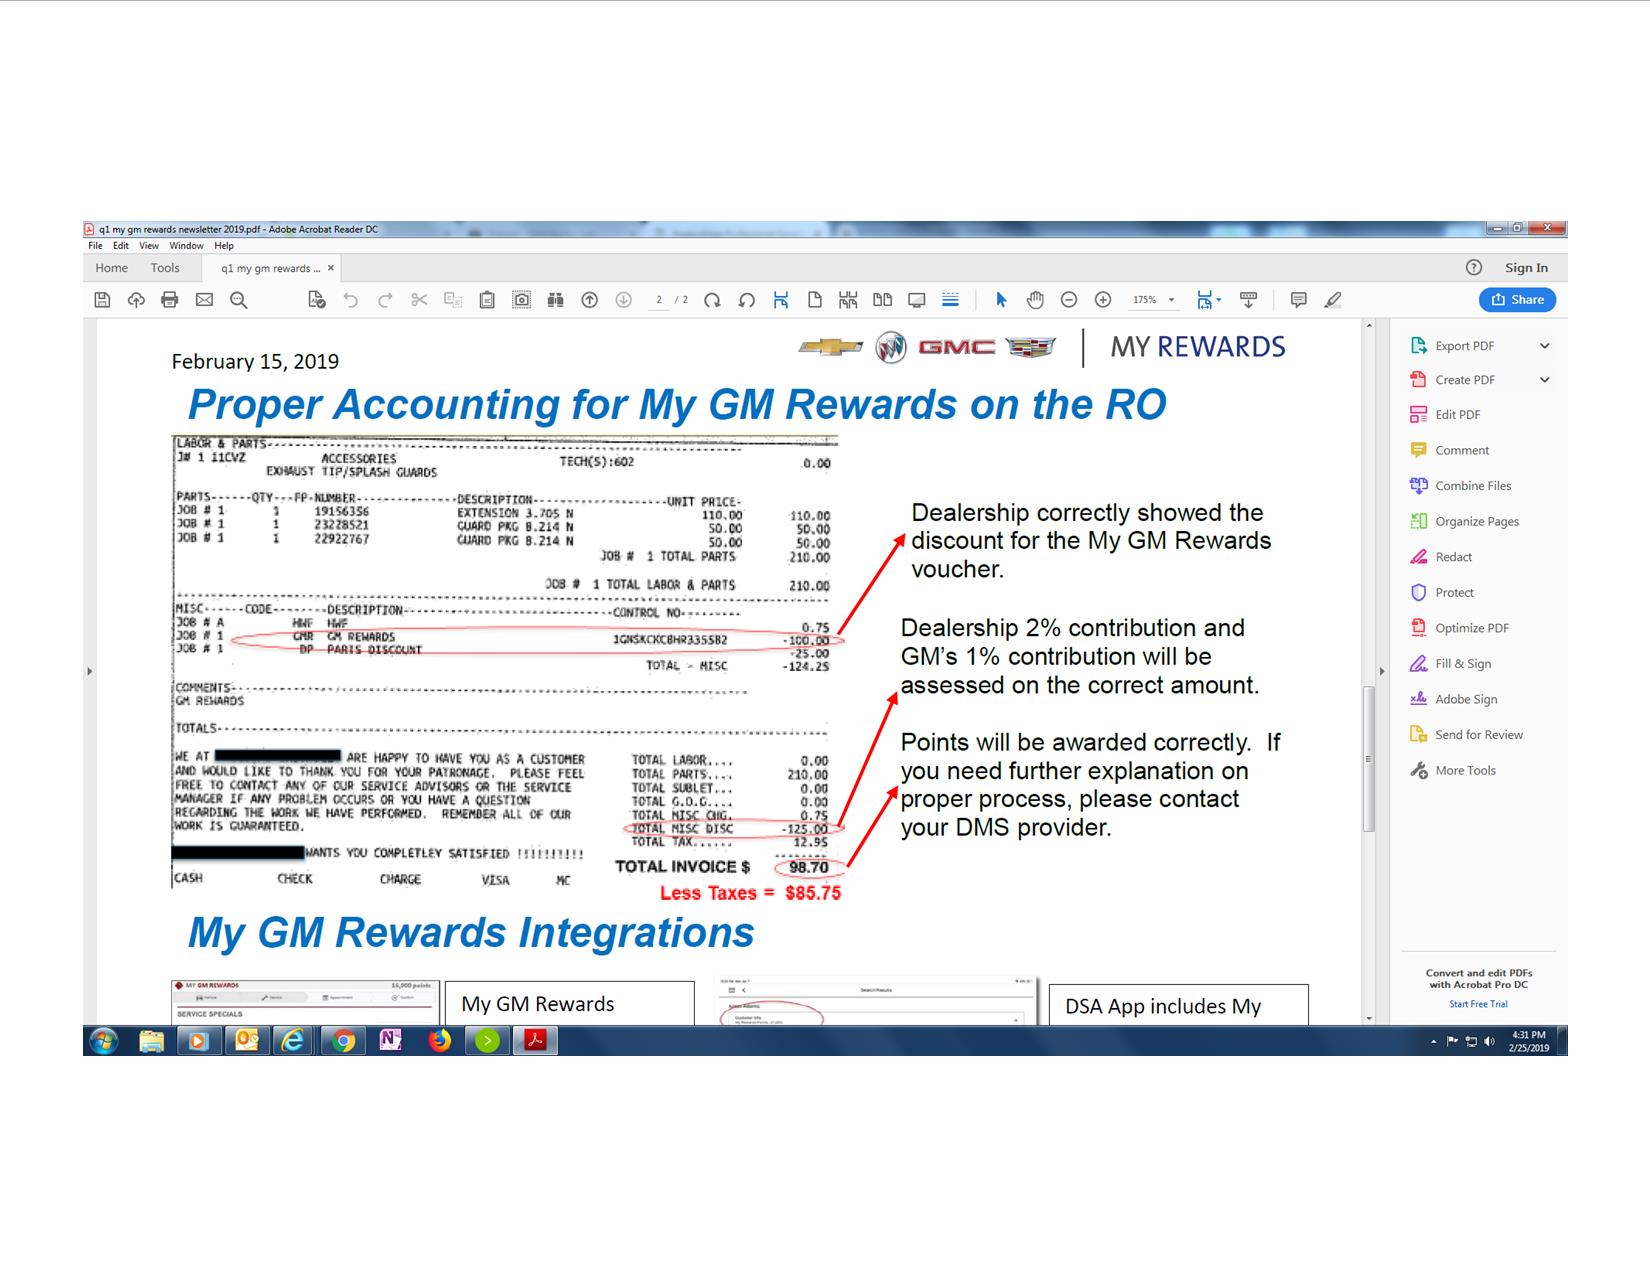Open the Redact tool

(1453, 557)
